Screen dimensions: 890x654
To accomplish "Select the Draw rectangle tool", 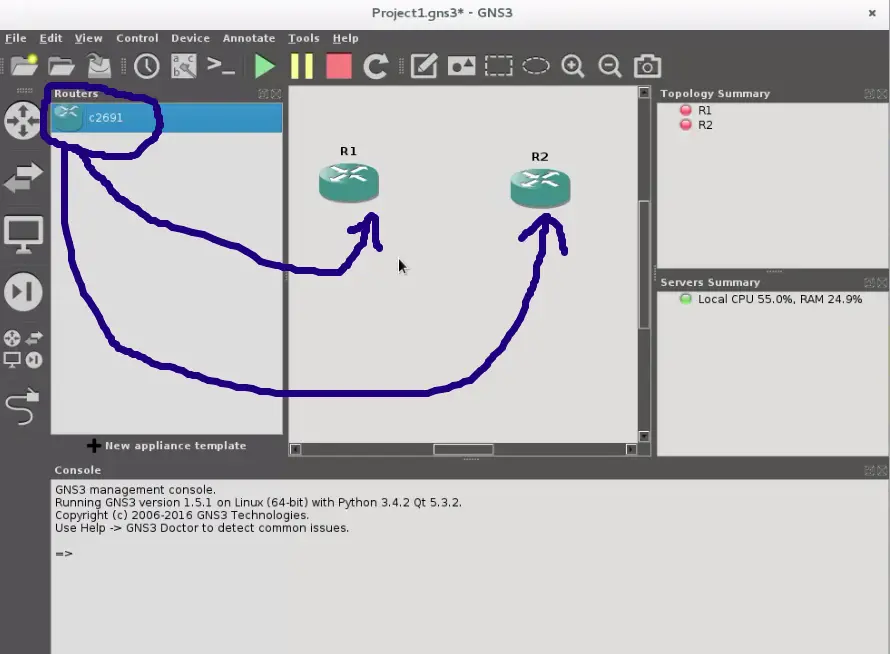I will point(498,66).
